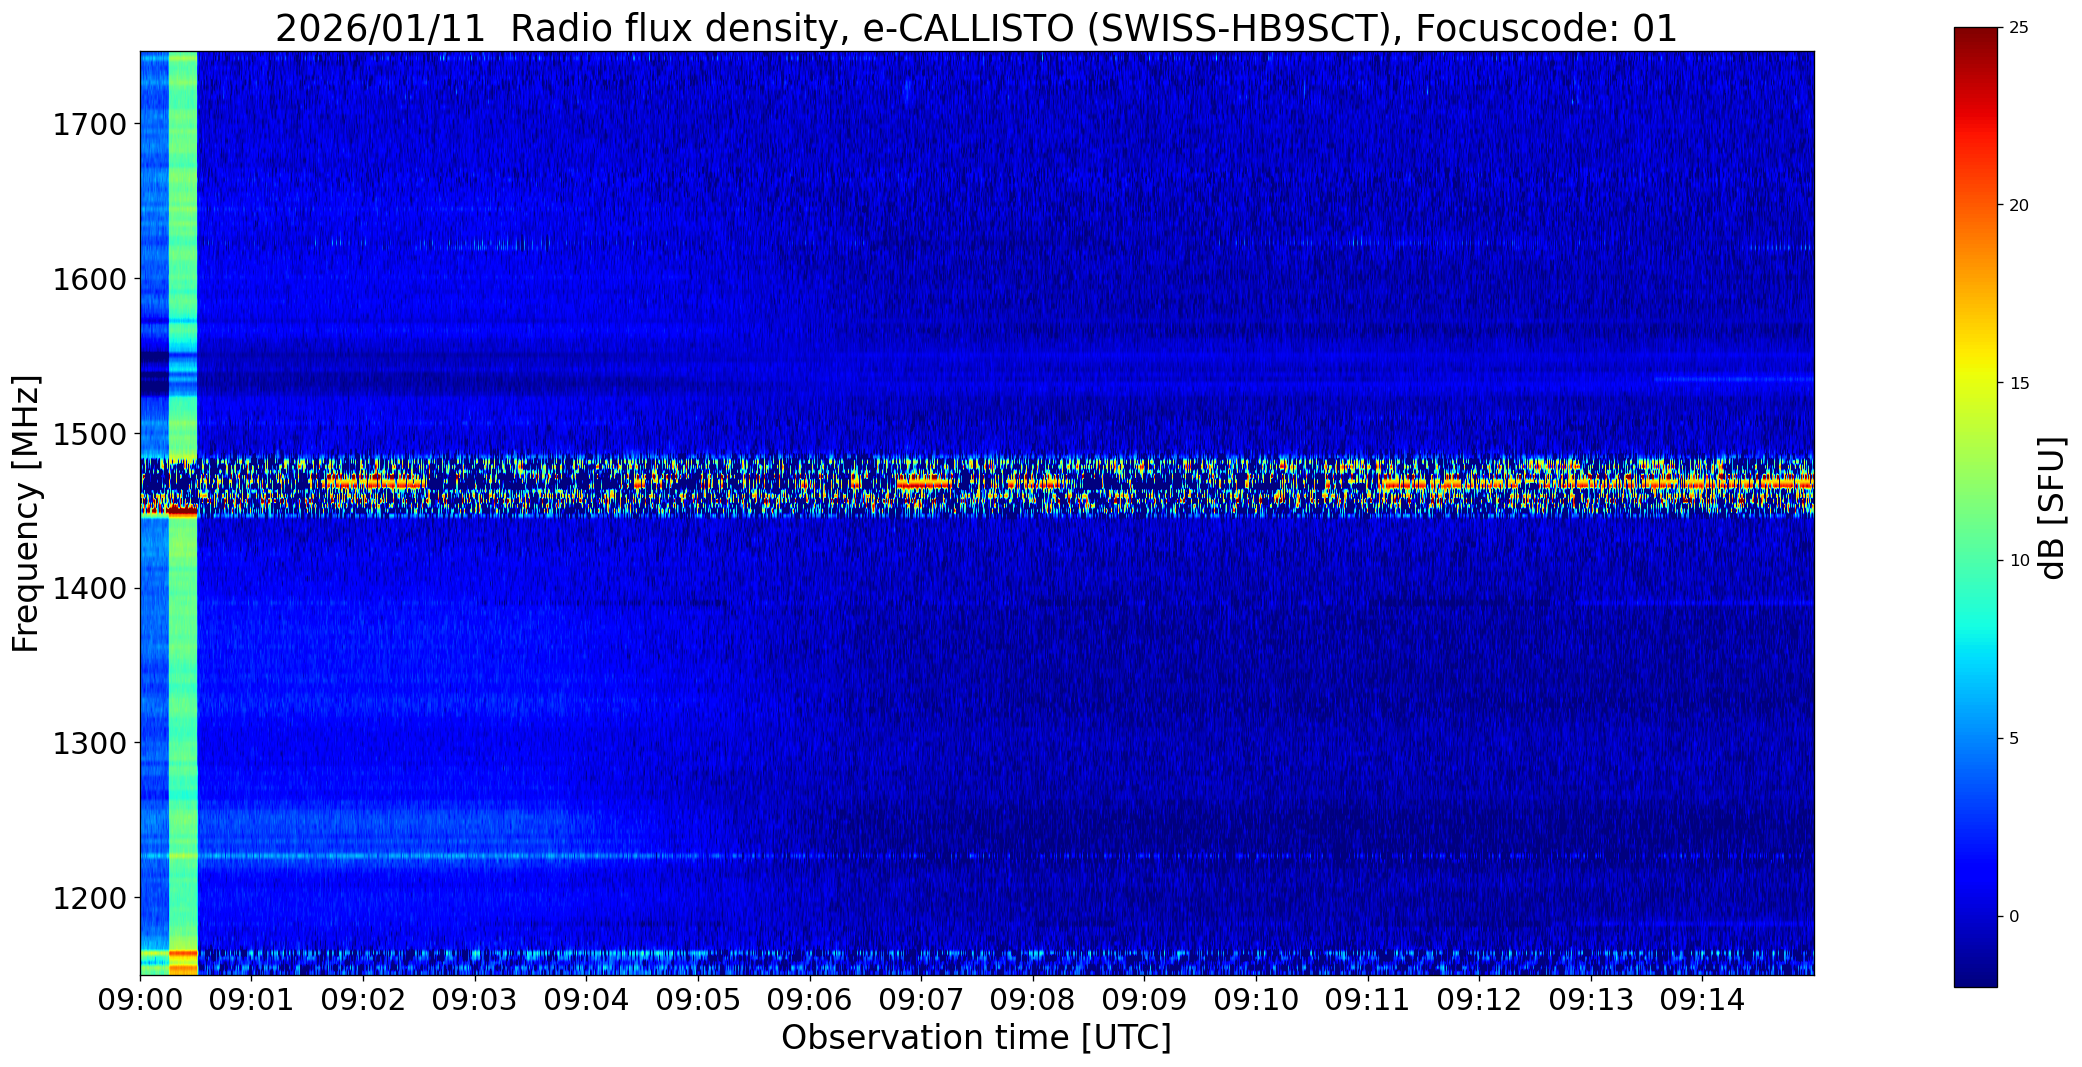This screenshot has width=2082, height=1067.
Task: Click the 09:00 time tick label
Action: pos(140,1000)
